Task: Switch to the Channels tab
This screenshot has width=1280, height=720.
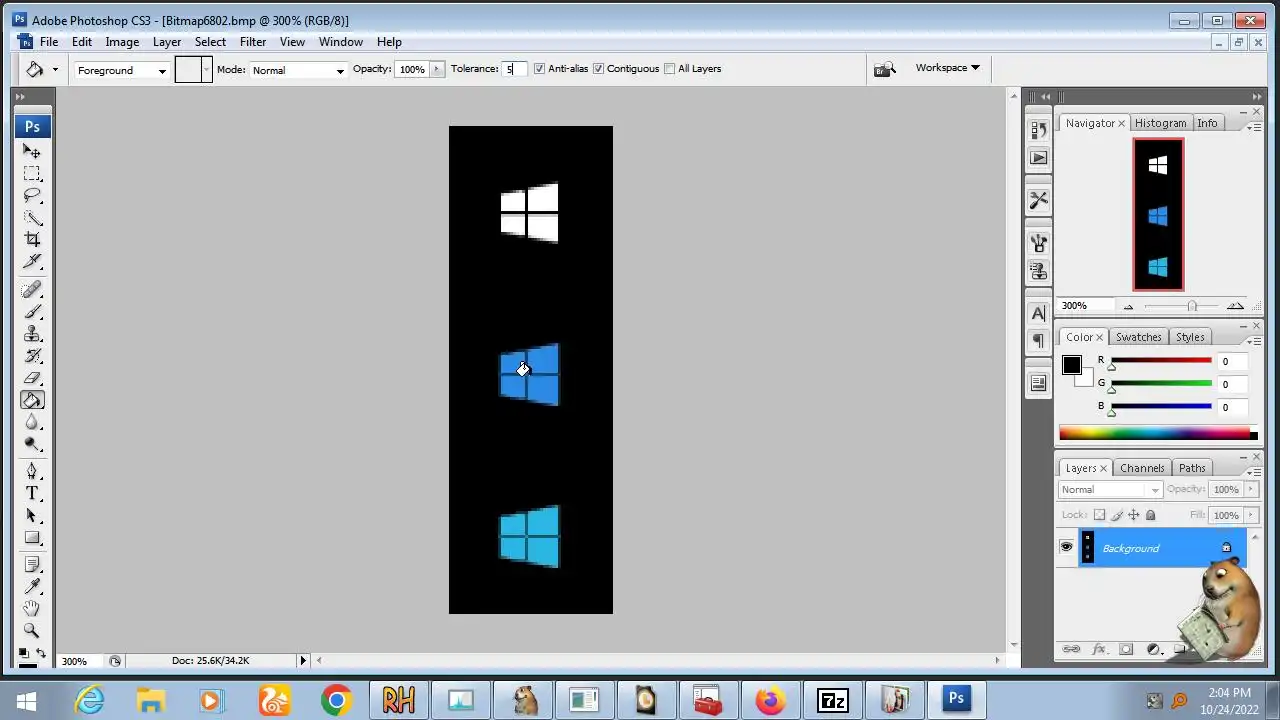Action: [1142, 468]
